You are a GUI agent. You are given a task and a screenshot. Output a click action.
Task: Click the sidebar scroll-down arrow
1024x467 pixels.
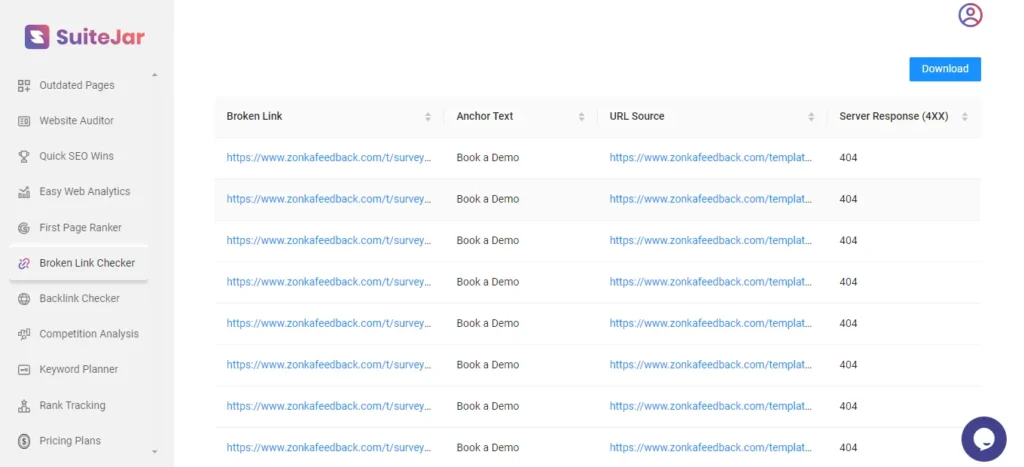155,451
